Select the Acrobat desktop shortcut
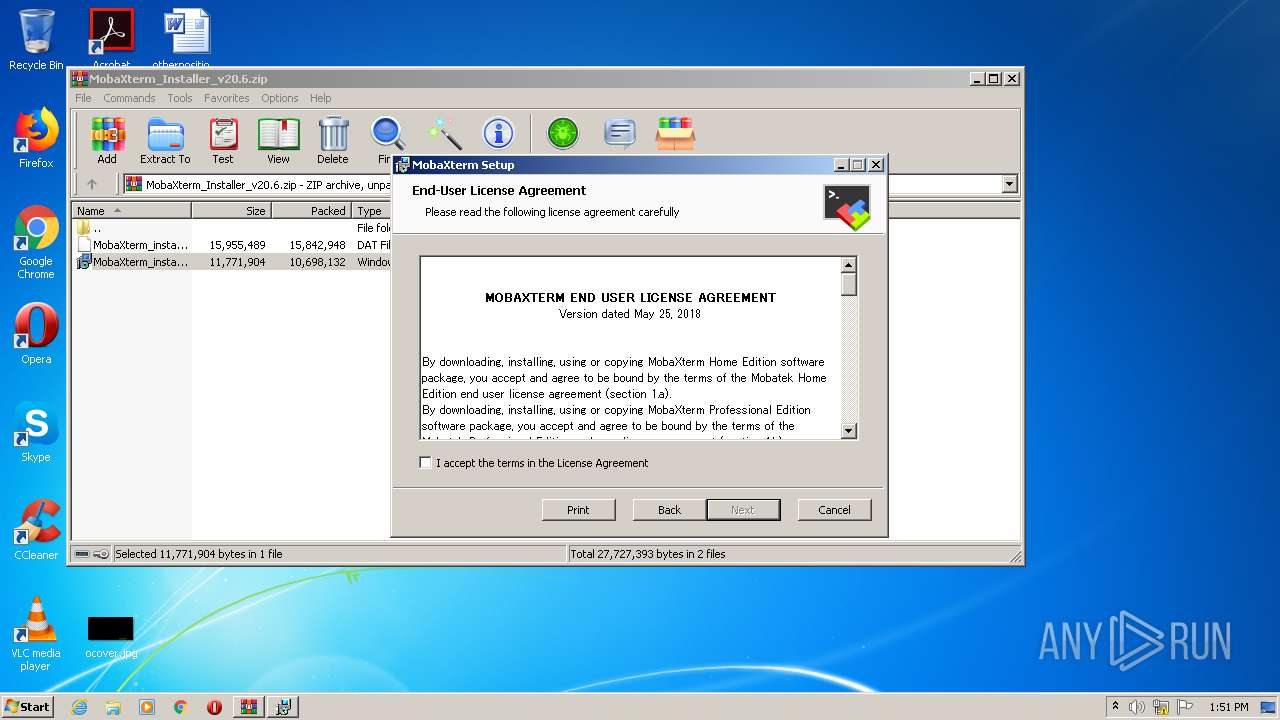The image size is (1280, 720). point(111,40)
